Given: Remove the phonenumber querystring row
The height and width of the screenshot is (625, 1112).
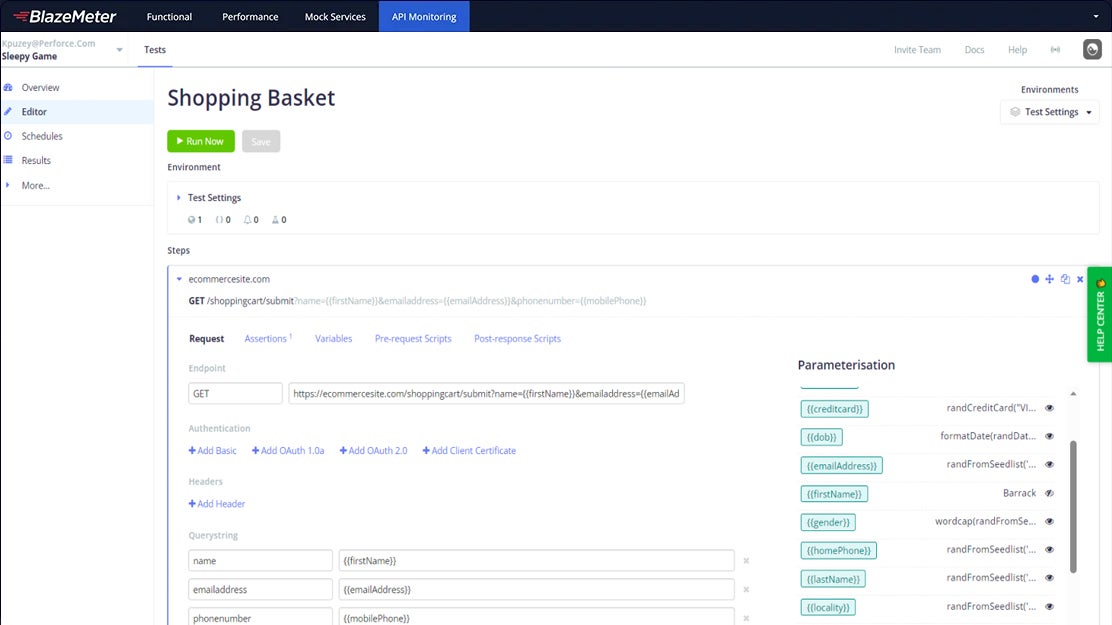Looking at the screenshot, I should (746, 619).
